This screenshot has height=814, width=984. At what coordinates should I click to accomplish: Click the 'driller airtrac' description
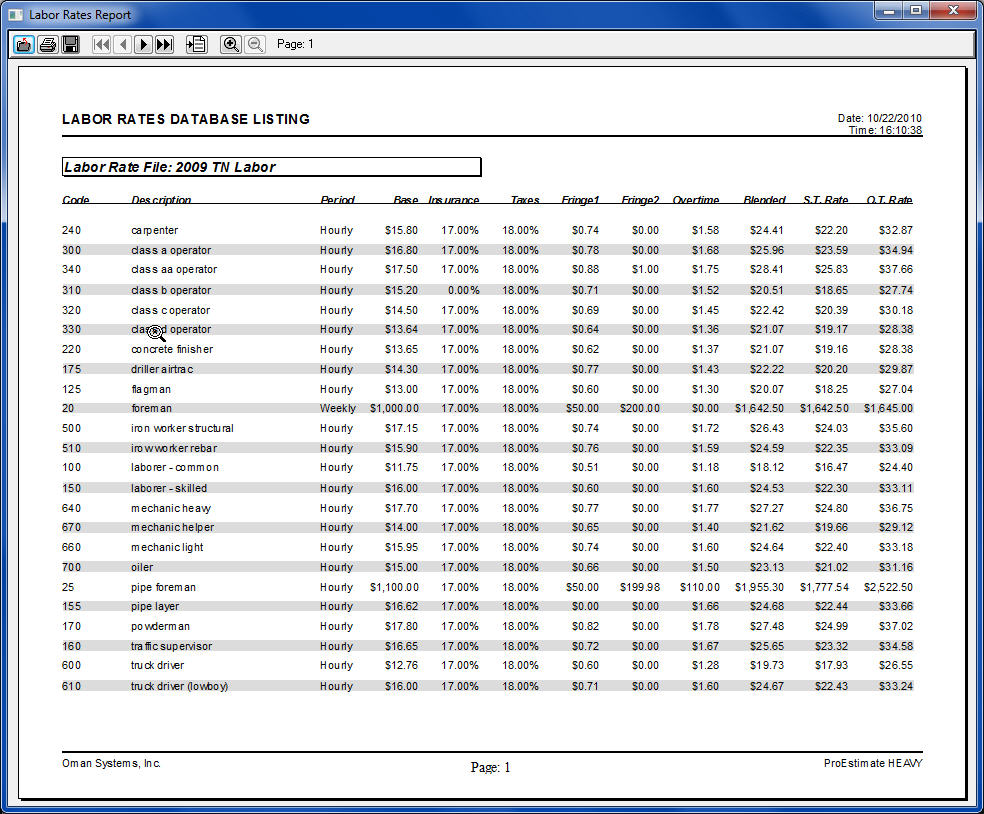pos(162,369)
